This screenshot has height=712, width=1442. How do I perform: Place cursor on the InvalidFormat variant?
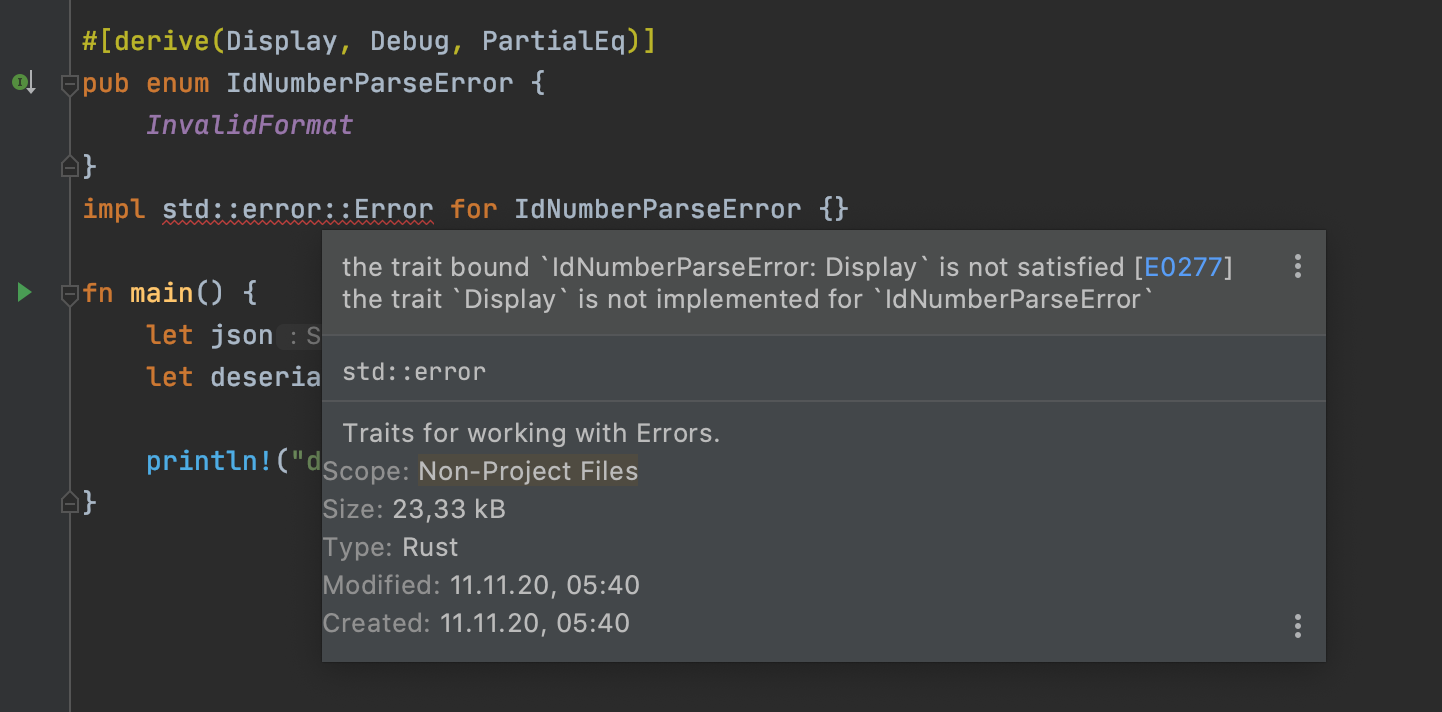point(249,124)
